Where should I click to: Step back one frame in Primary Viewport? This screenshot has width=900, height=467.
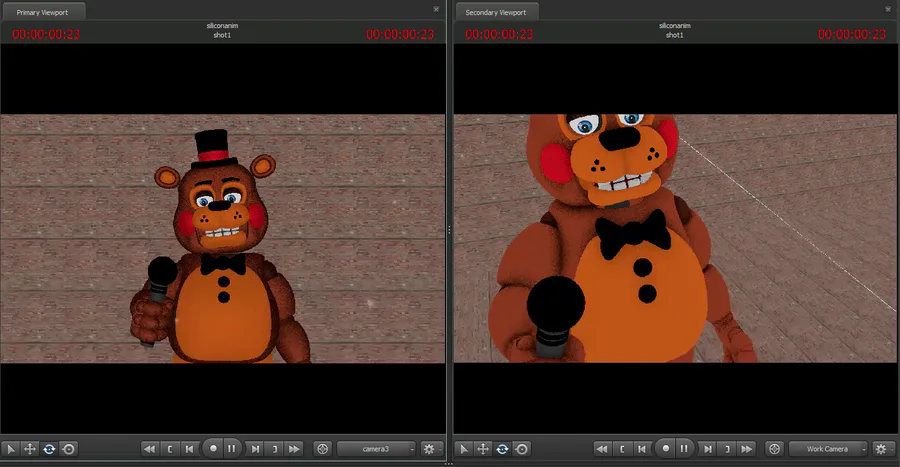pos(189,449)
